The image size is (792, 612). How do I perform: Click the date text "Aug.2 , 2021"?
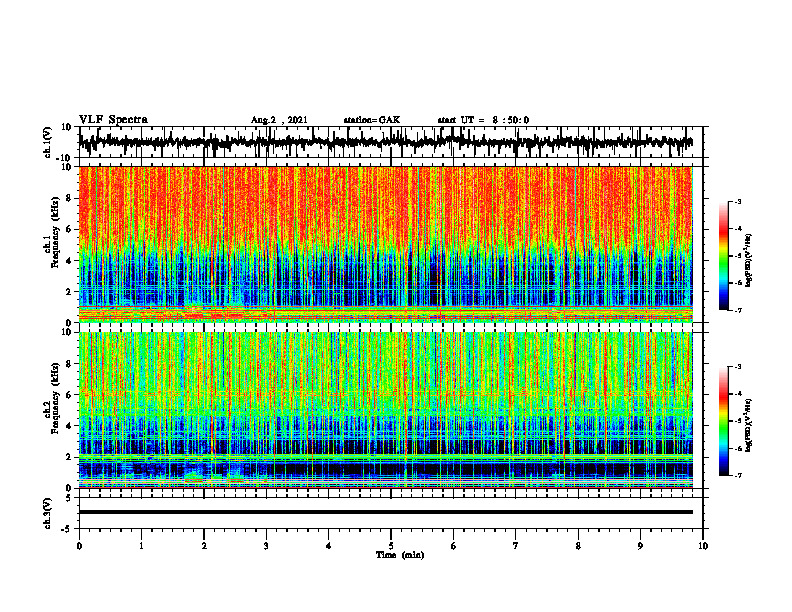(279, 120)
